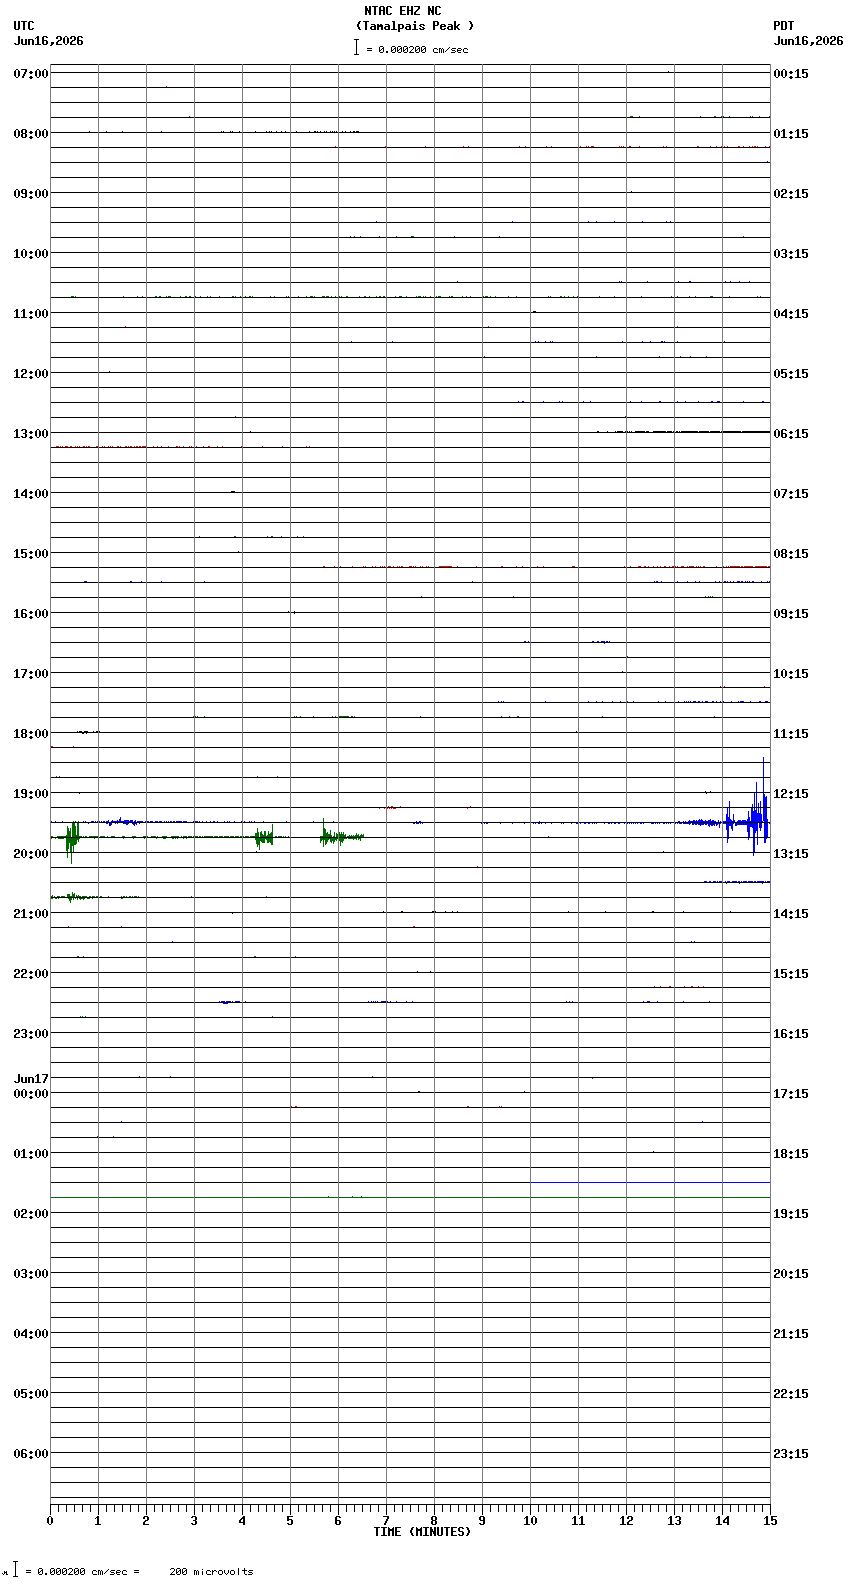
Task: Click the right date 'Jun16,2026'
Action: click(808, 41)
